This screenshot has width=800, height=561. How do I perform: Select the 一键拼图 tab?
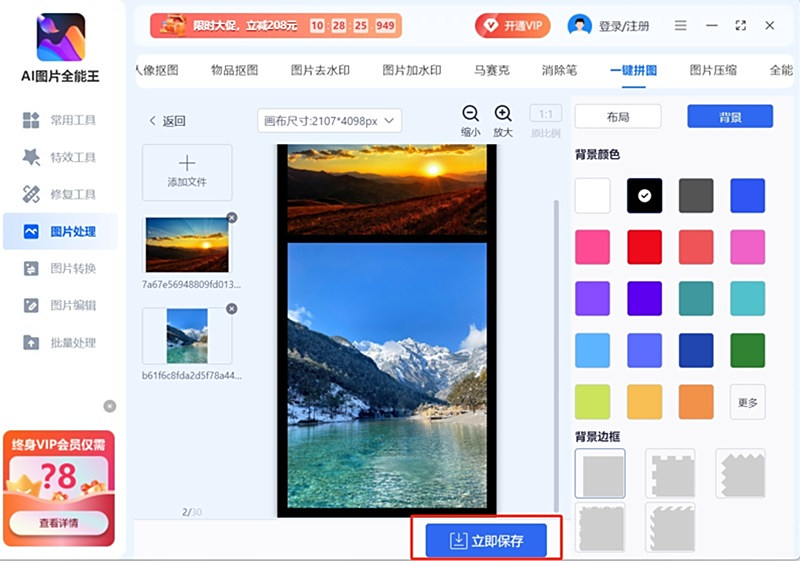point(634,70)
